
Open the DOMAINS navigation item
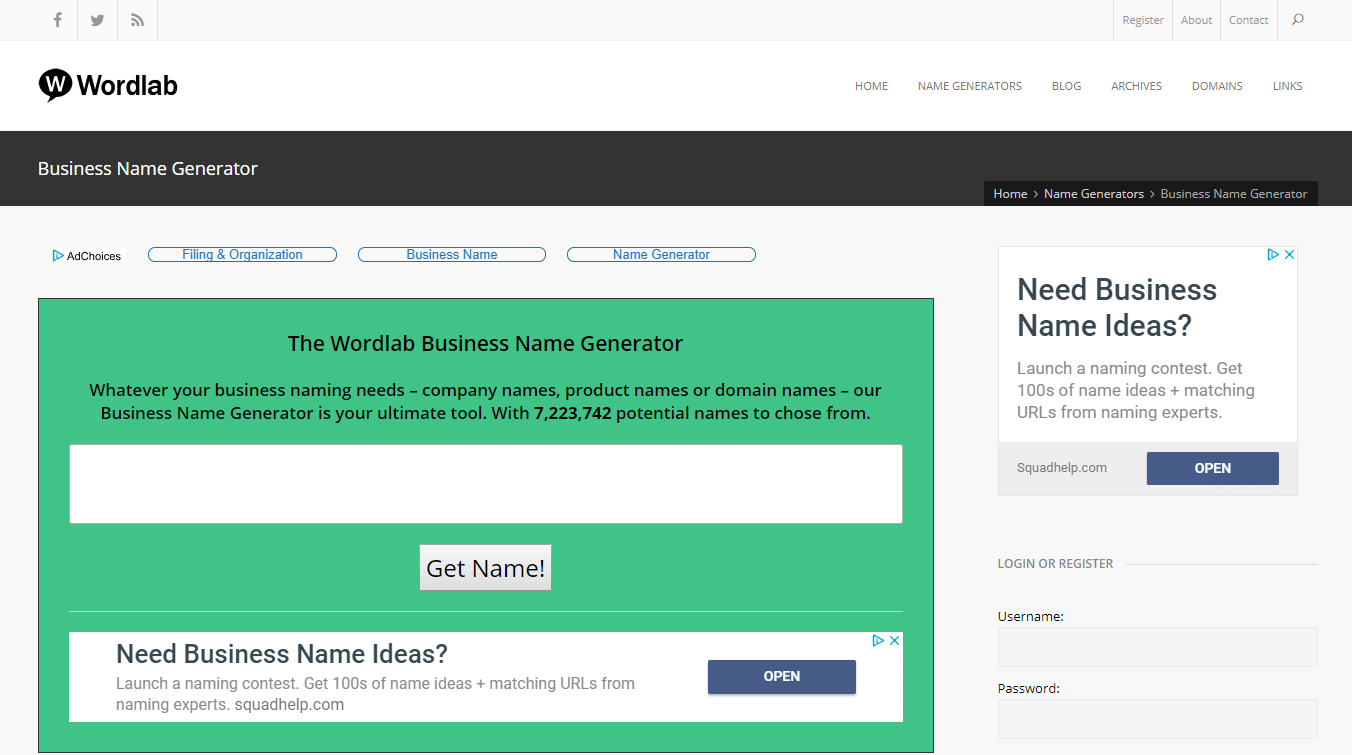click(1217, 86)
